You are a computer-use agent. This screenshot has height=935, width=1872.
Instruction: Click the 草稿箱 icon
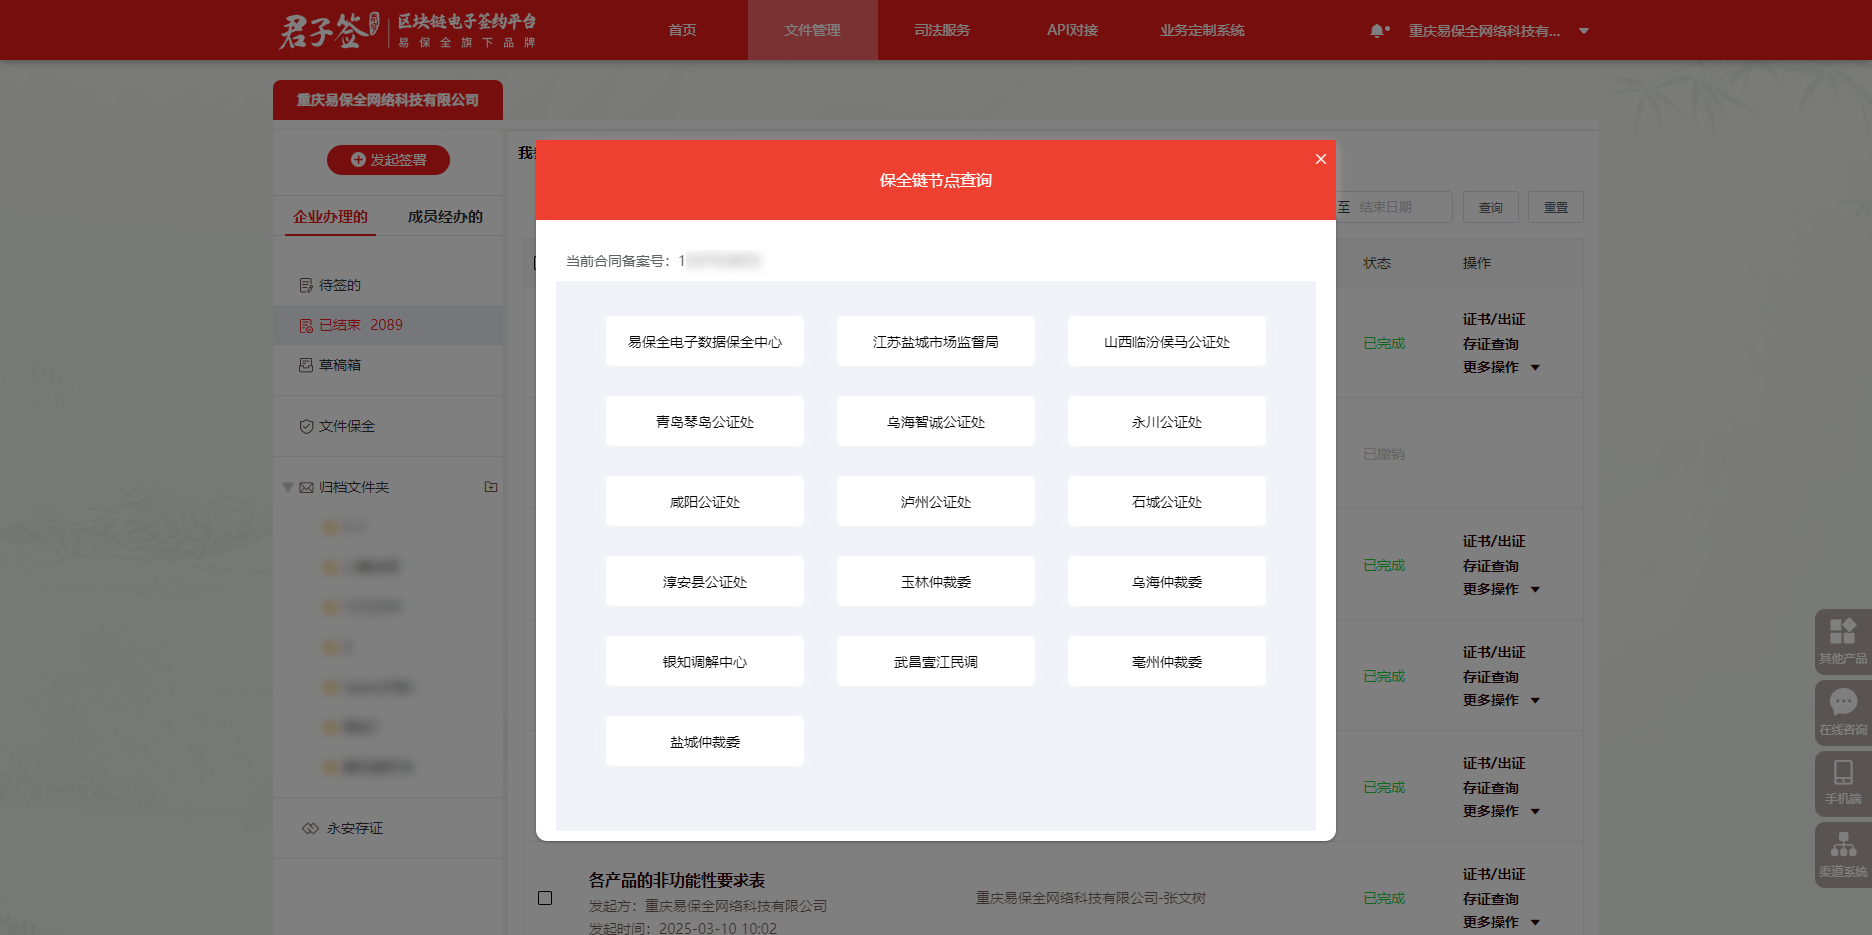click(306, 365)
